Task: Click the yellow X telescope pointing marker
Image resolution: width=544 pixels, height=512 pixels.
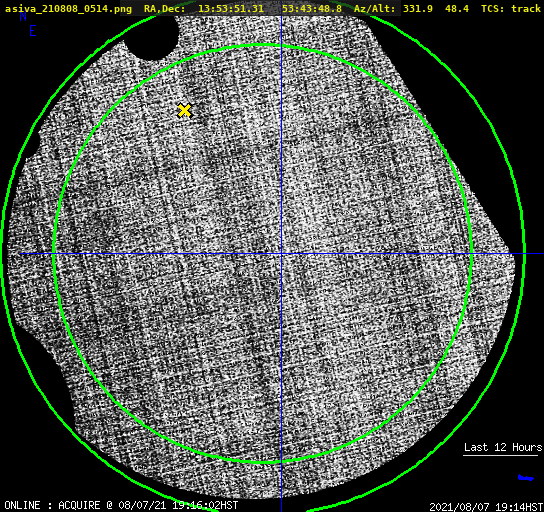Action: 184,111
